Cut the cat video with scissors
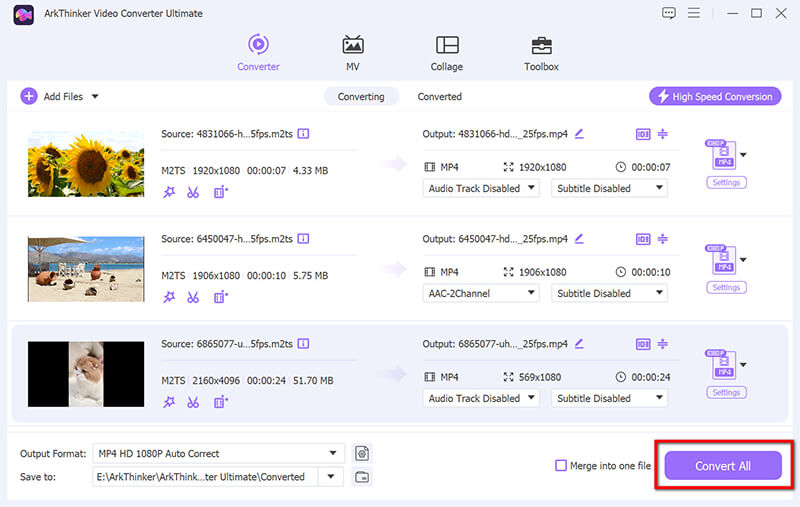The width and height of the screenshot is (800, 507). (193, 402)
